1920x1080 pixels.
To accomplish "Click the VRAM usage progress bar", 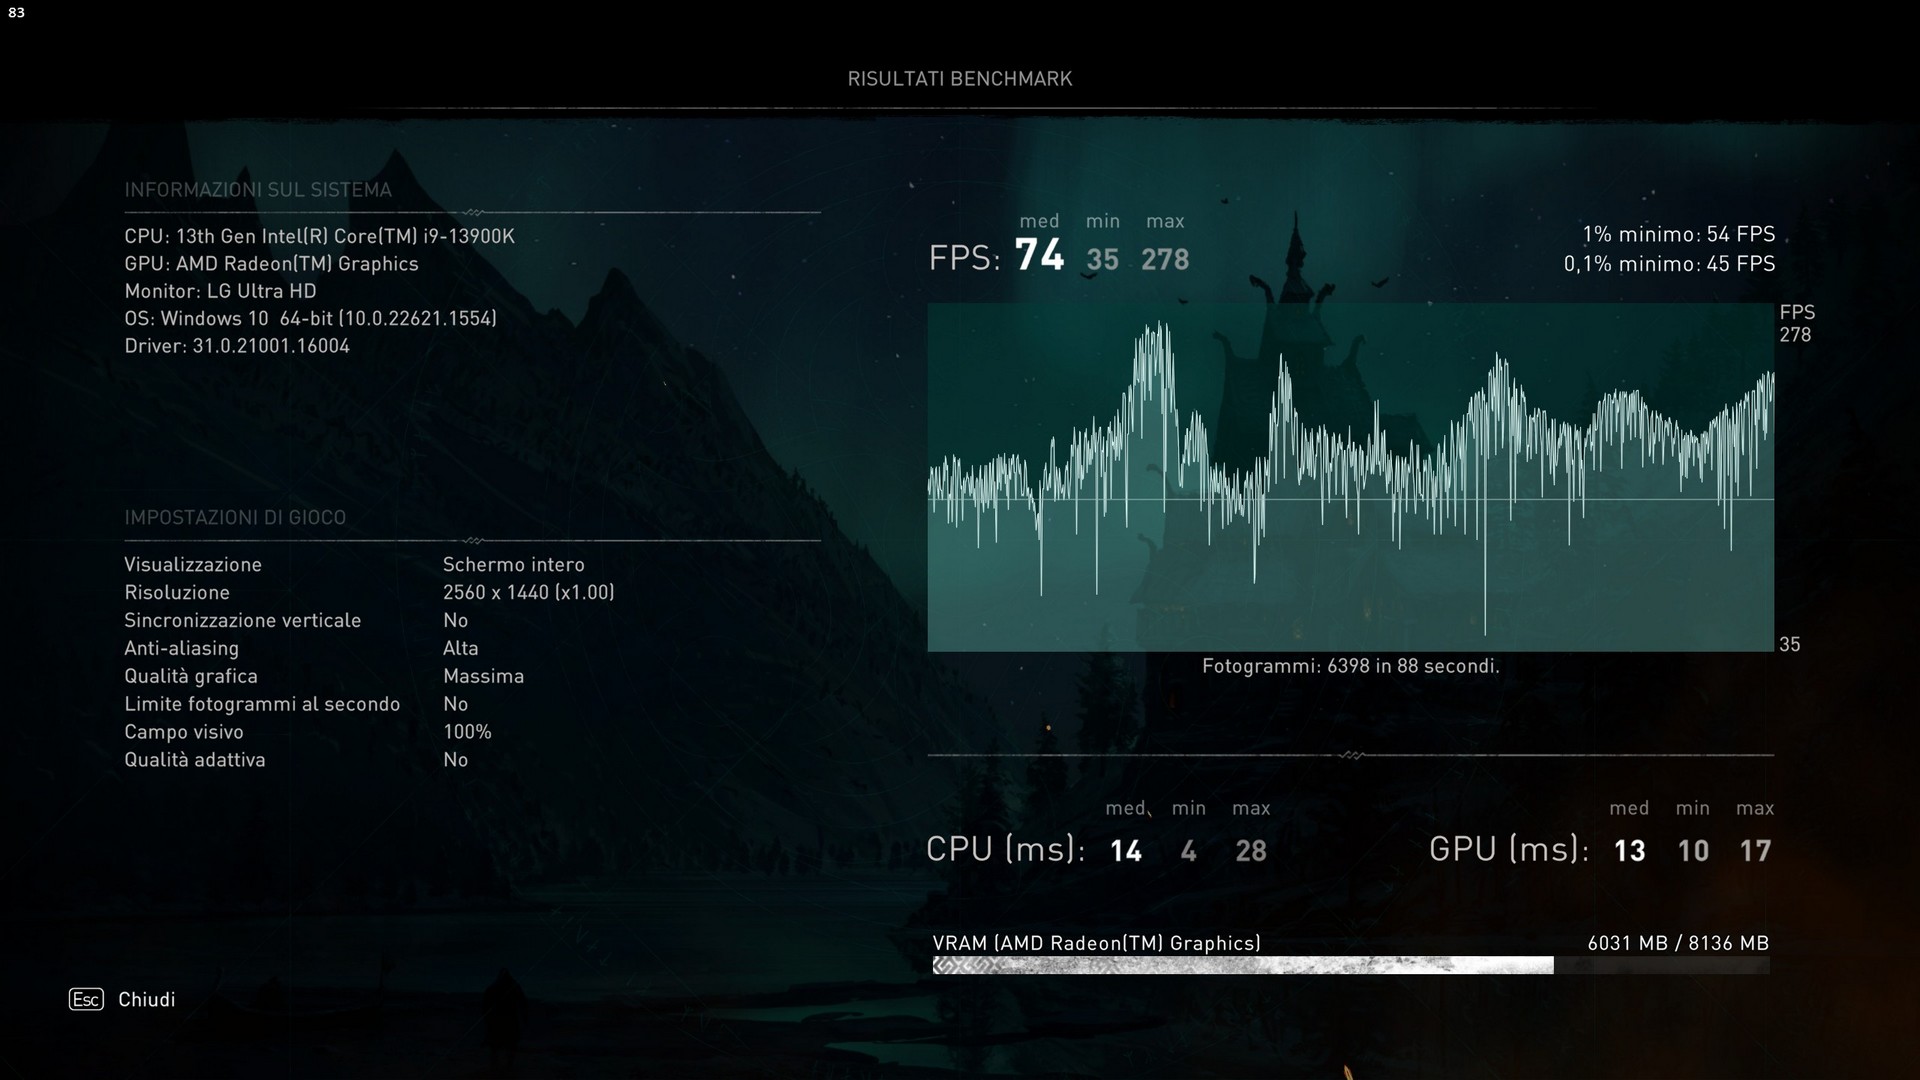I will coord(1350,965).
